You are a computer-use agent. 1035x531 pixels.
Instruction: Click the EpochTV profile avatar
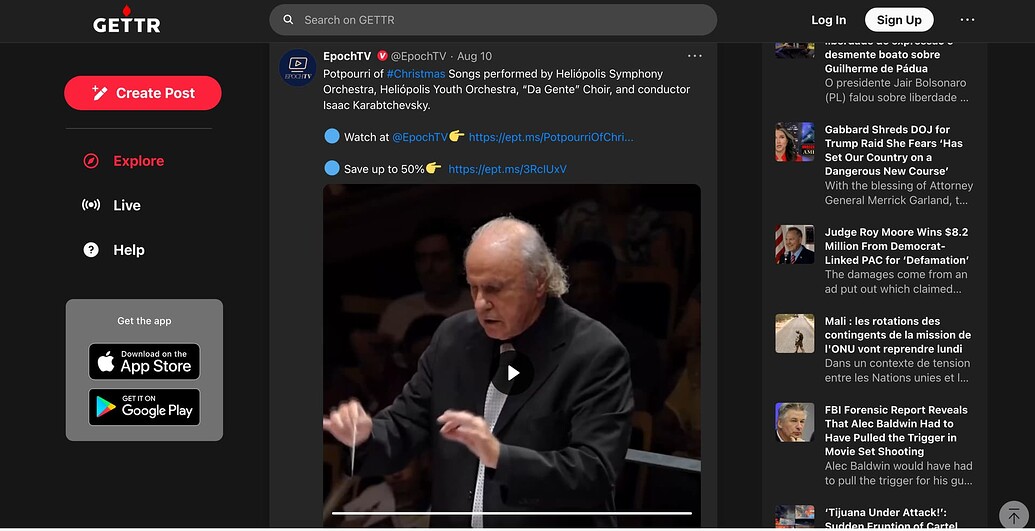298,67
